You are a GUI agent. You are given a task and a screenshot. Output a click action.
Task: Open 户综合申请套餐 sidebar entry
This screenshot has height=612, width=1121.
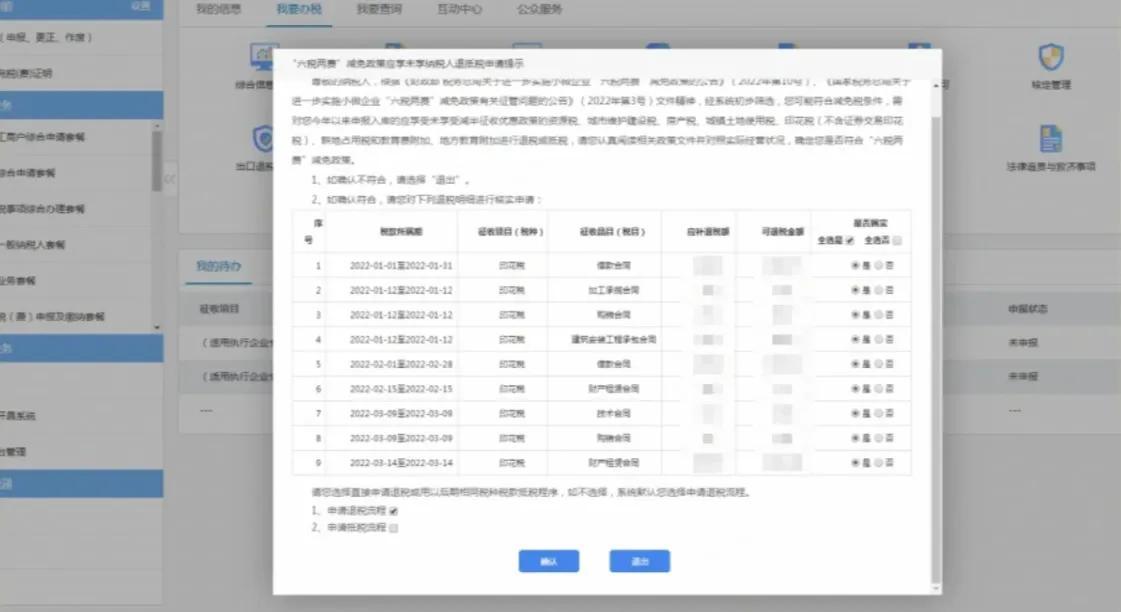coord(42,137)
